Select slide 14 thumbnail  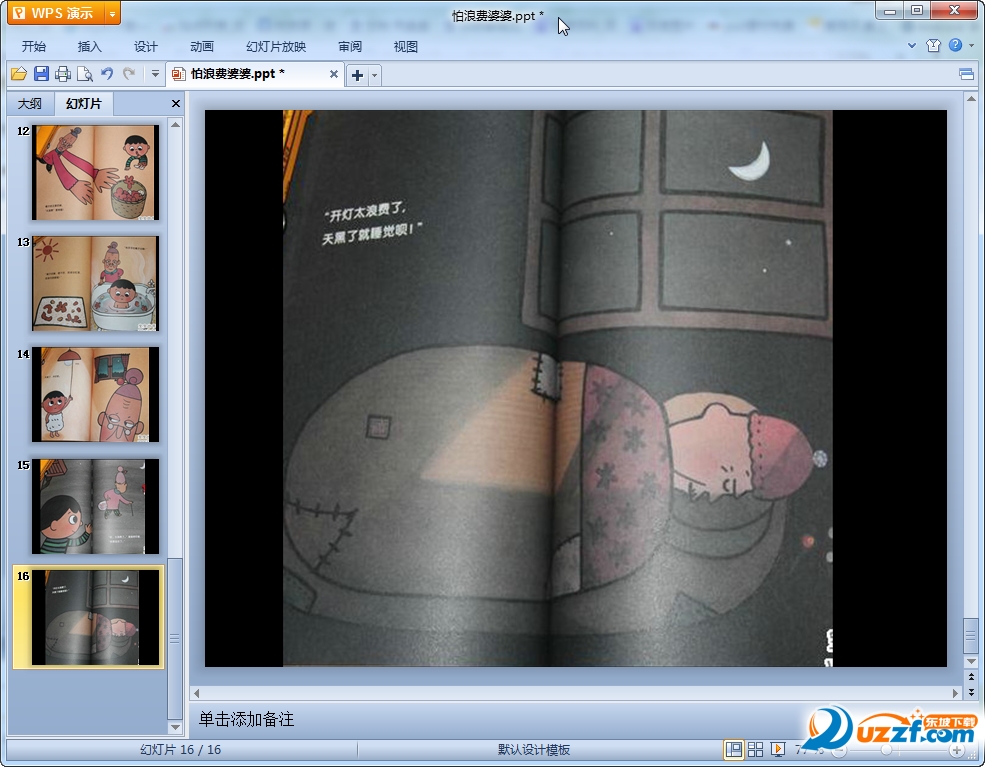pyautogui.click(x=95, y=394)
